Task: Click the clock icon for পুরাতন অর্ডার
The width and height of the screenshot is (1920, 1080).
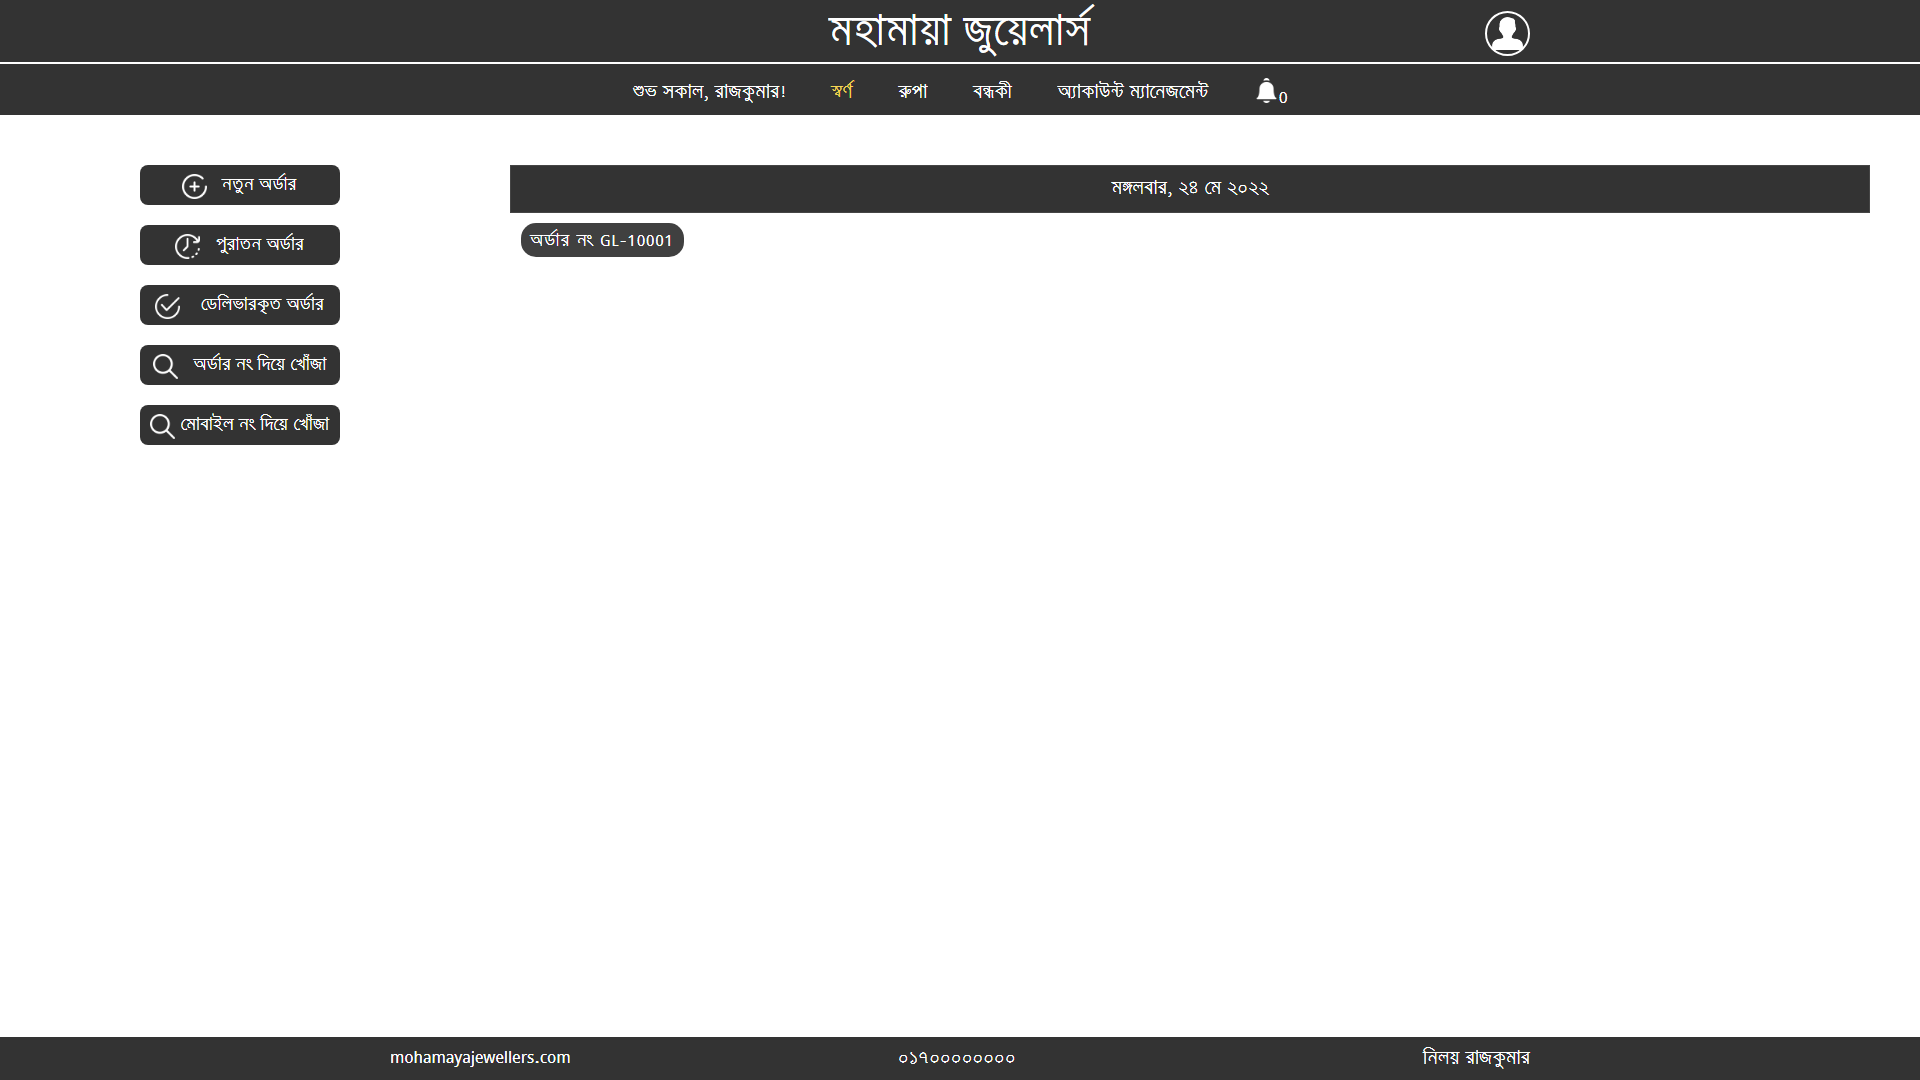Action: (x=188, y=246)
